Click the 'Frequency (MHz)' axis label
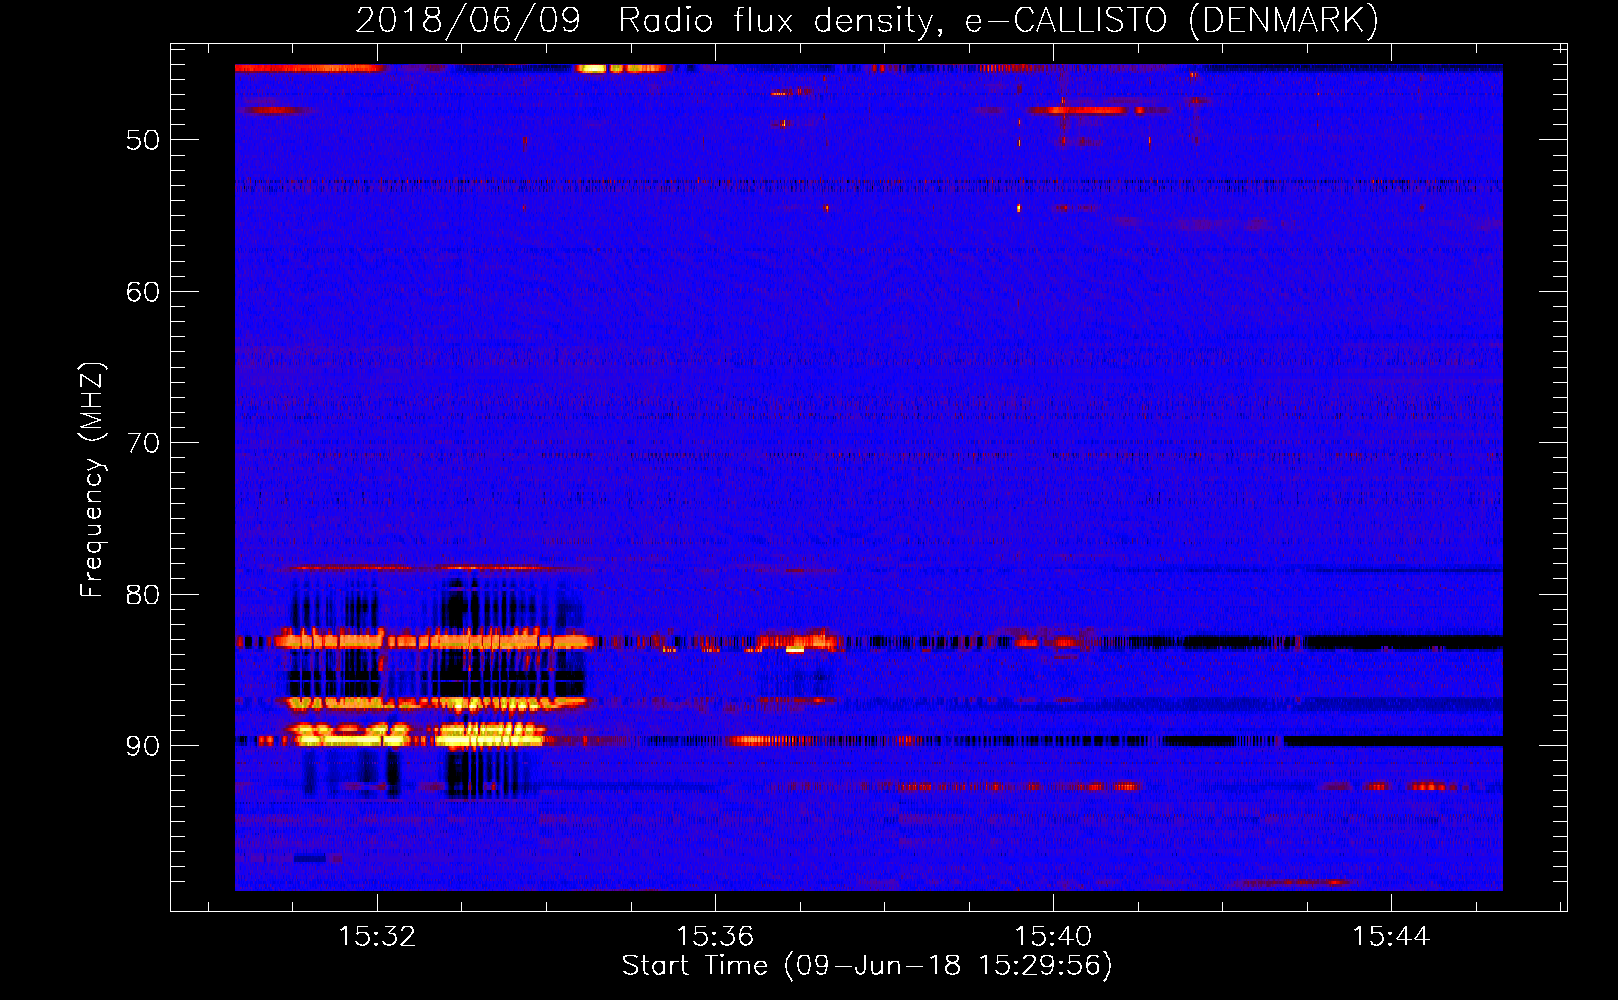 pos(92,480)
